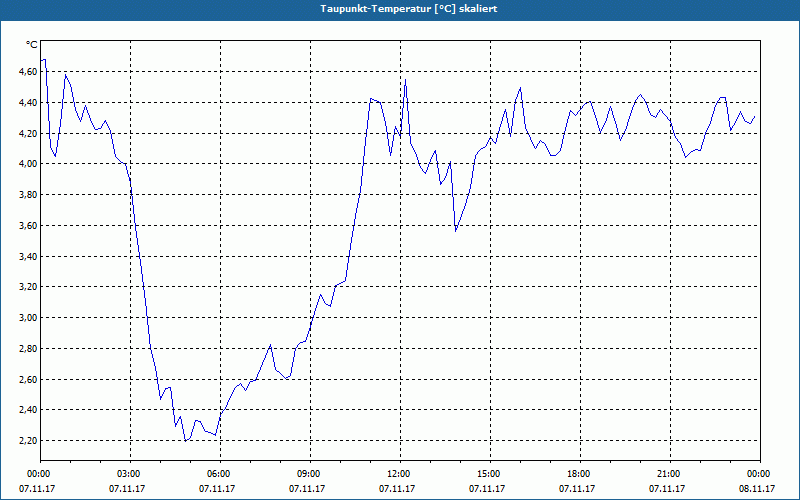This screenshot has width=800, height=500.
Task: Select the 4,40 y-axis label
Action: 28,103
